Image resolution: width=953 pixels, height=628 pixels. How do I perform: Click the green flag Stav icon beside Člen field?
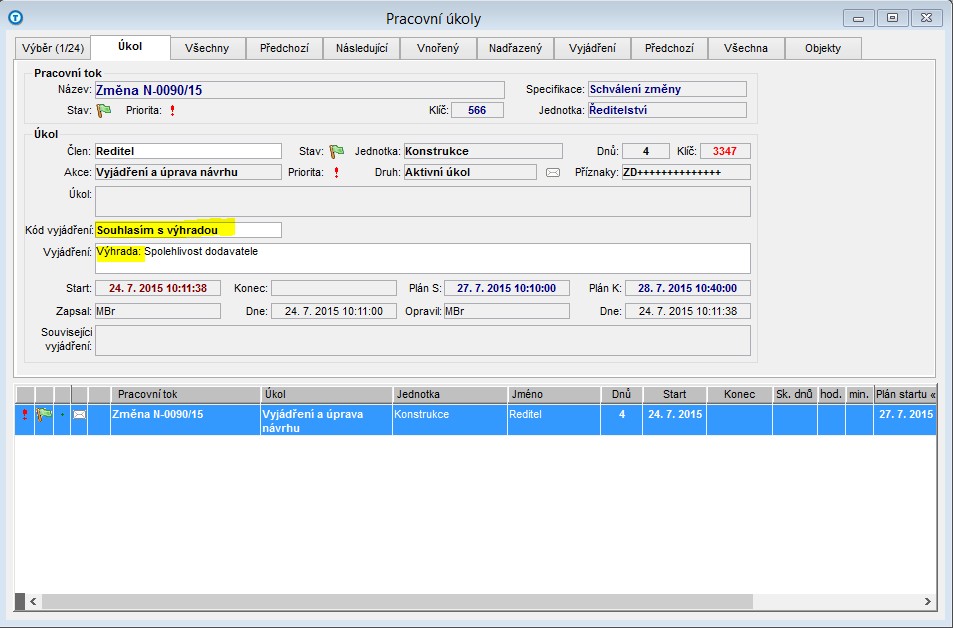click(337, 151)
